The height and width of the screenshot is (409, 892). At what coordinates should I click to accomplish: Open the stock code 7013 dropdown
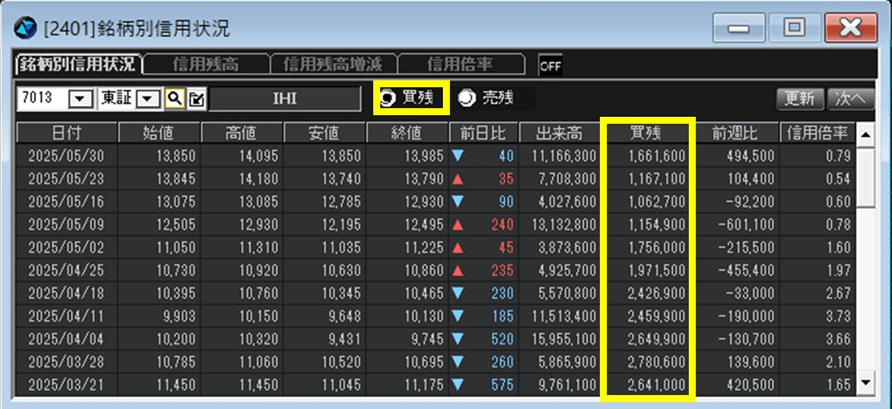pos(80,99)
